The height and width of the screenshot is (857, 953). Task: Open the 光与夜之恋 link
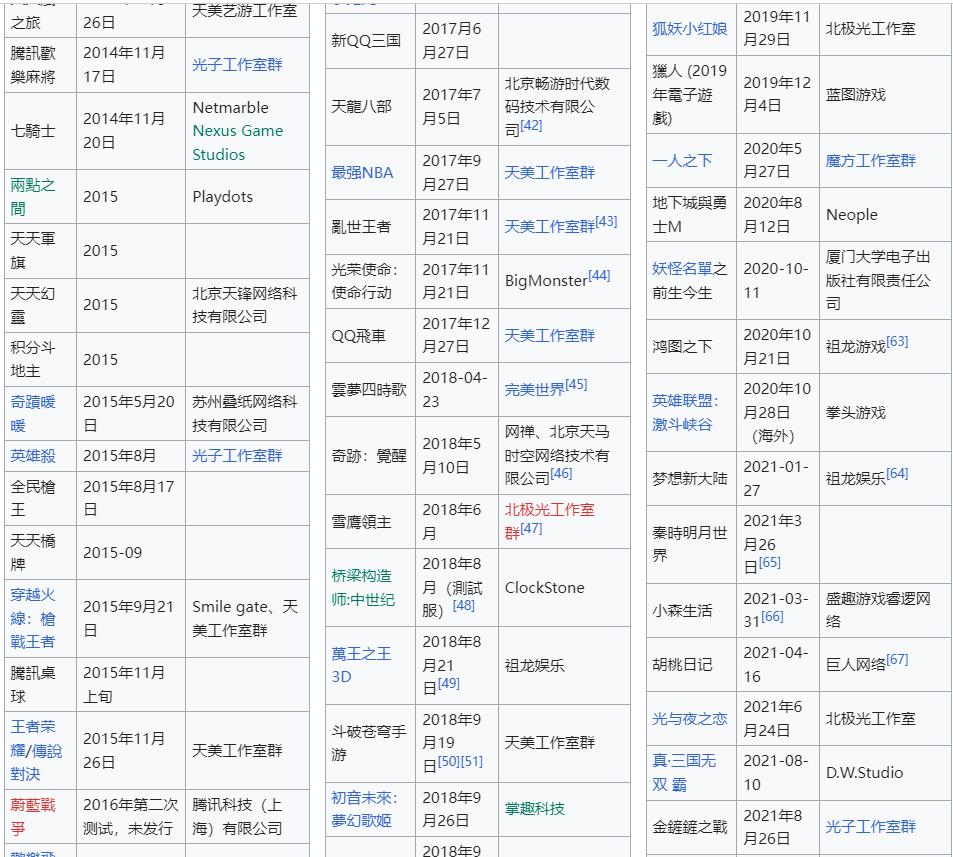pos(689,719)
